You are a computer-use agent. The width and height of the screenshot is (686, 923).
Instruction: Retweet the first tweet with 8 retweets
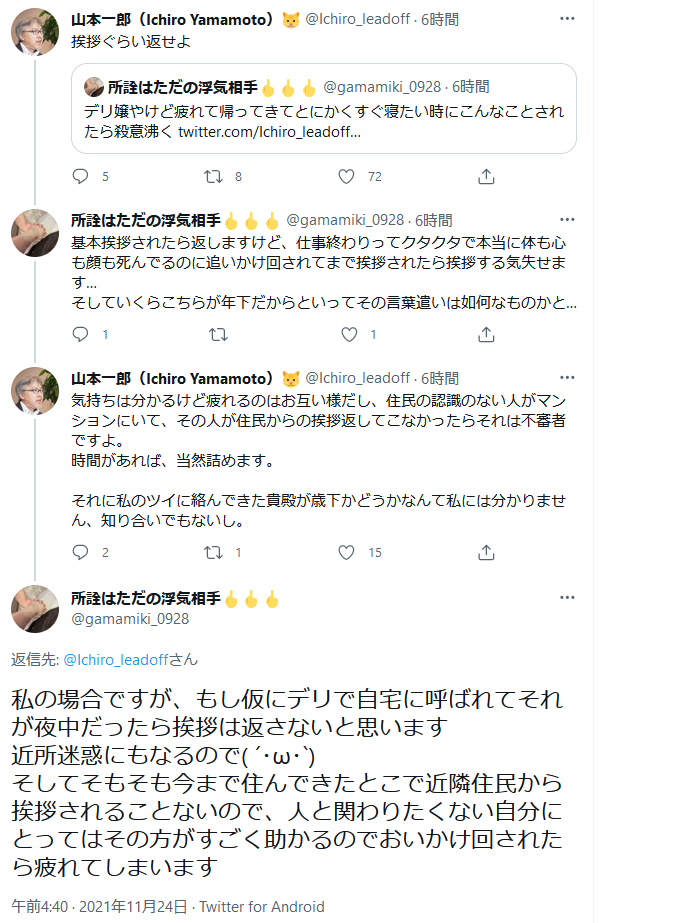click(213, 177)
